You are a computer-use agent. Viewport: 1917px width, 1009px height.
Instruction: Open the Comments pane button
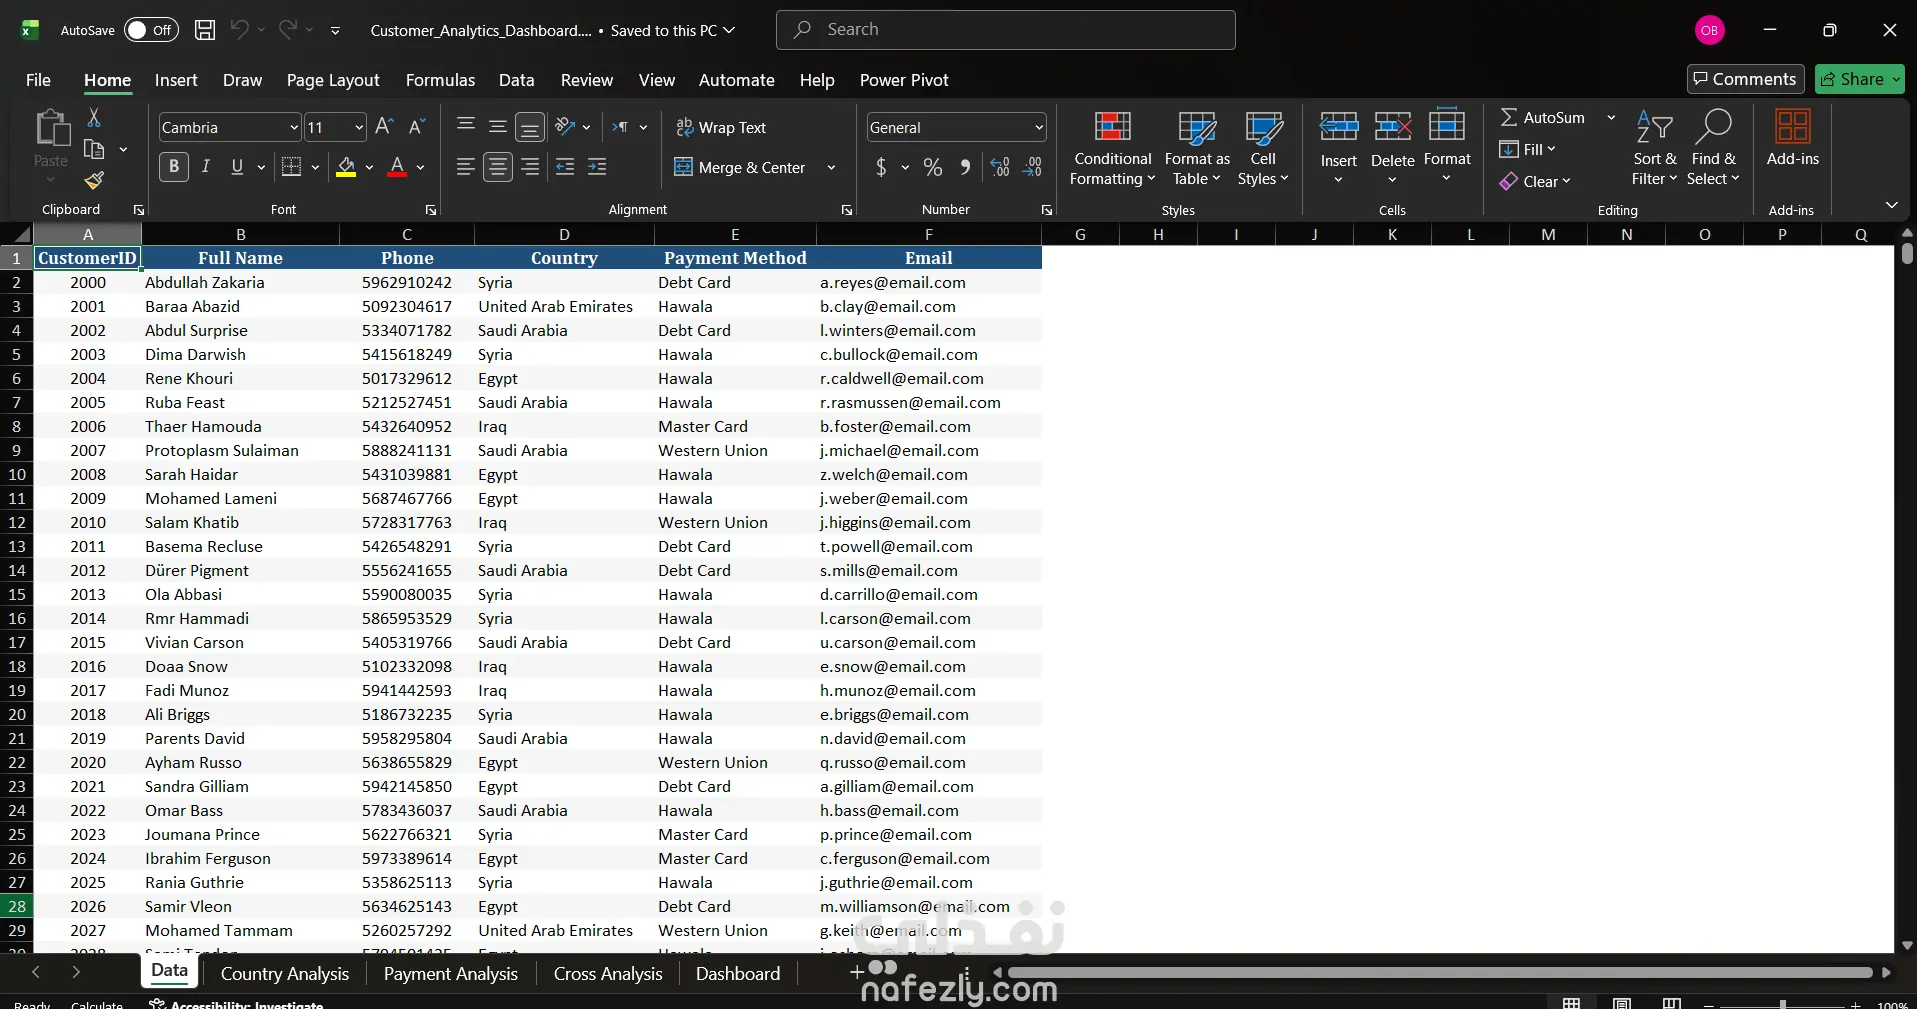[1745, 79]
